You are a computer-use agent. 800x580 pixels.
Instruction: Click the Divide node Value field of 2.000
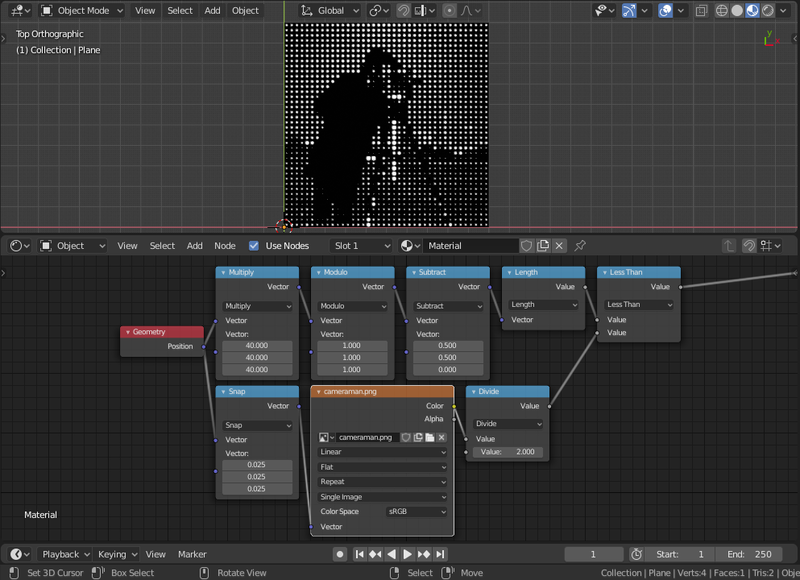[507, 452]
